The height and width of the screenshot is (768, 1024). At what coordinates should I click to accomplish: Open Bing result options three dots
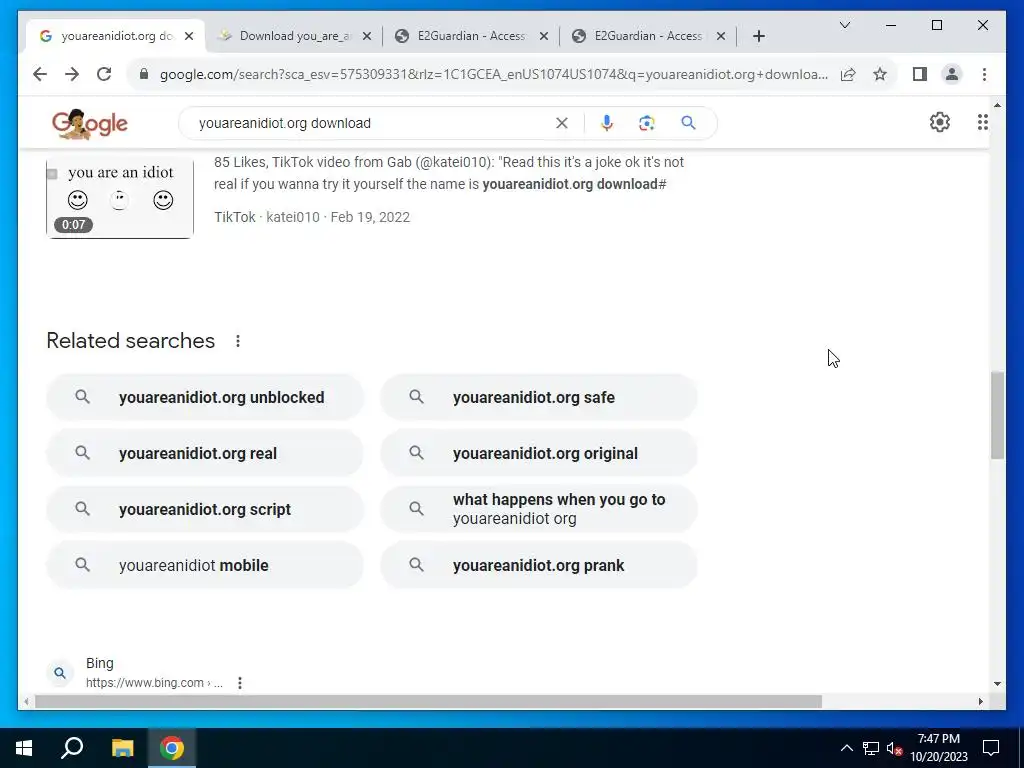pos(240,682)
